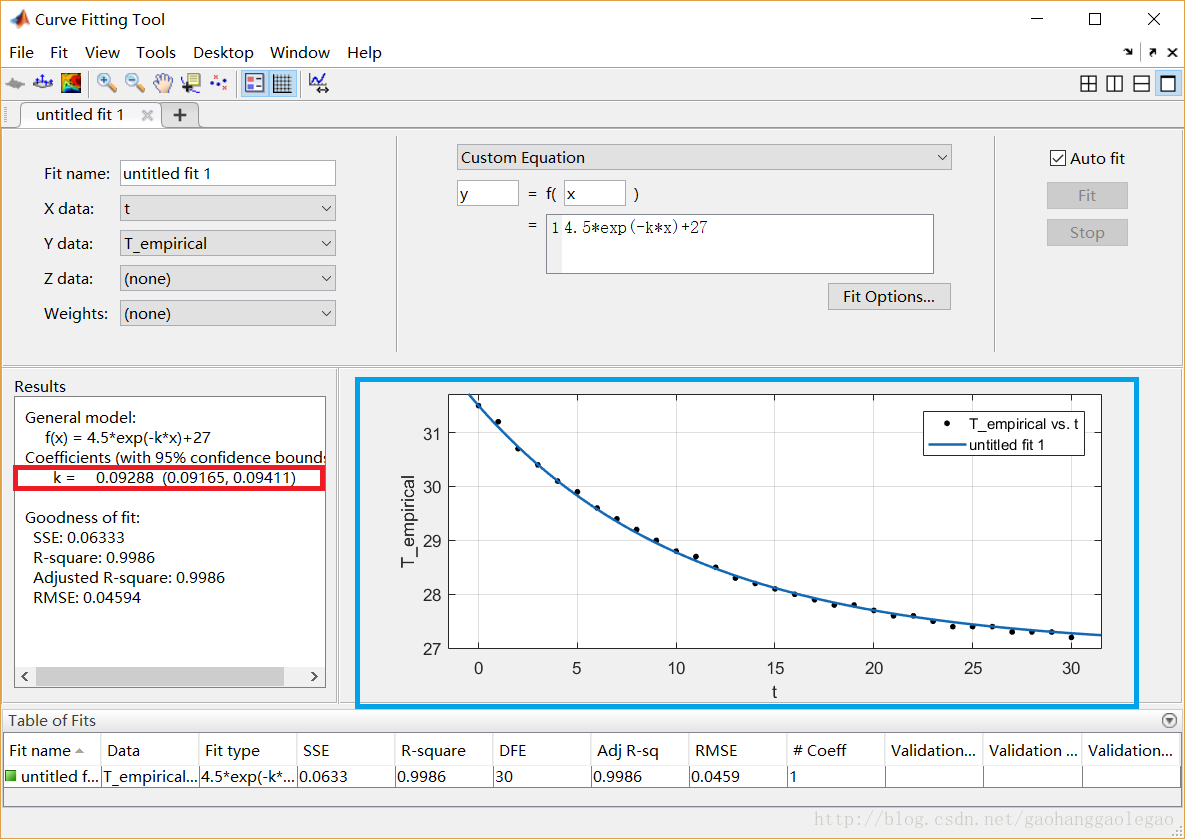Click the 'T_empirical vs. t' legend entry
The image size is (1185, 839).
click(x=1010, y=424)
